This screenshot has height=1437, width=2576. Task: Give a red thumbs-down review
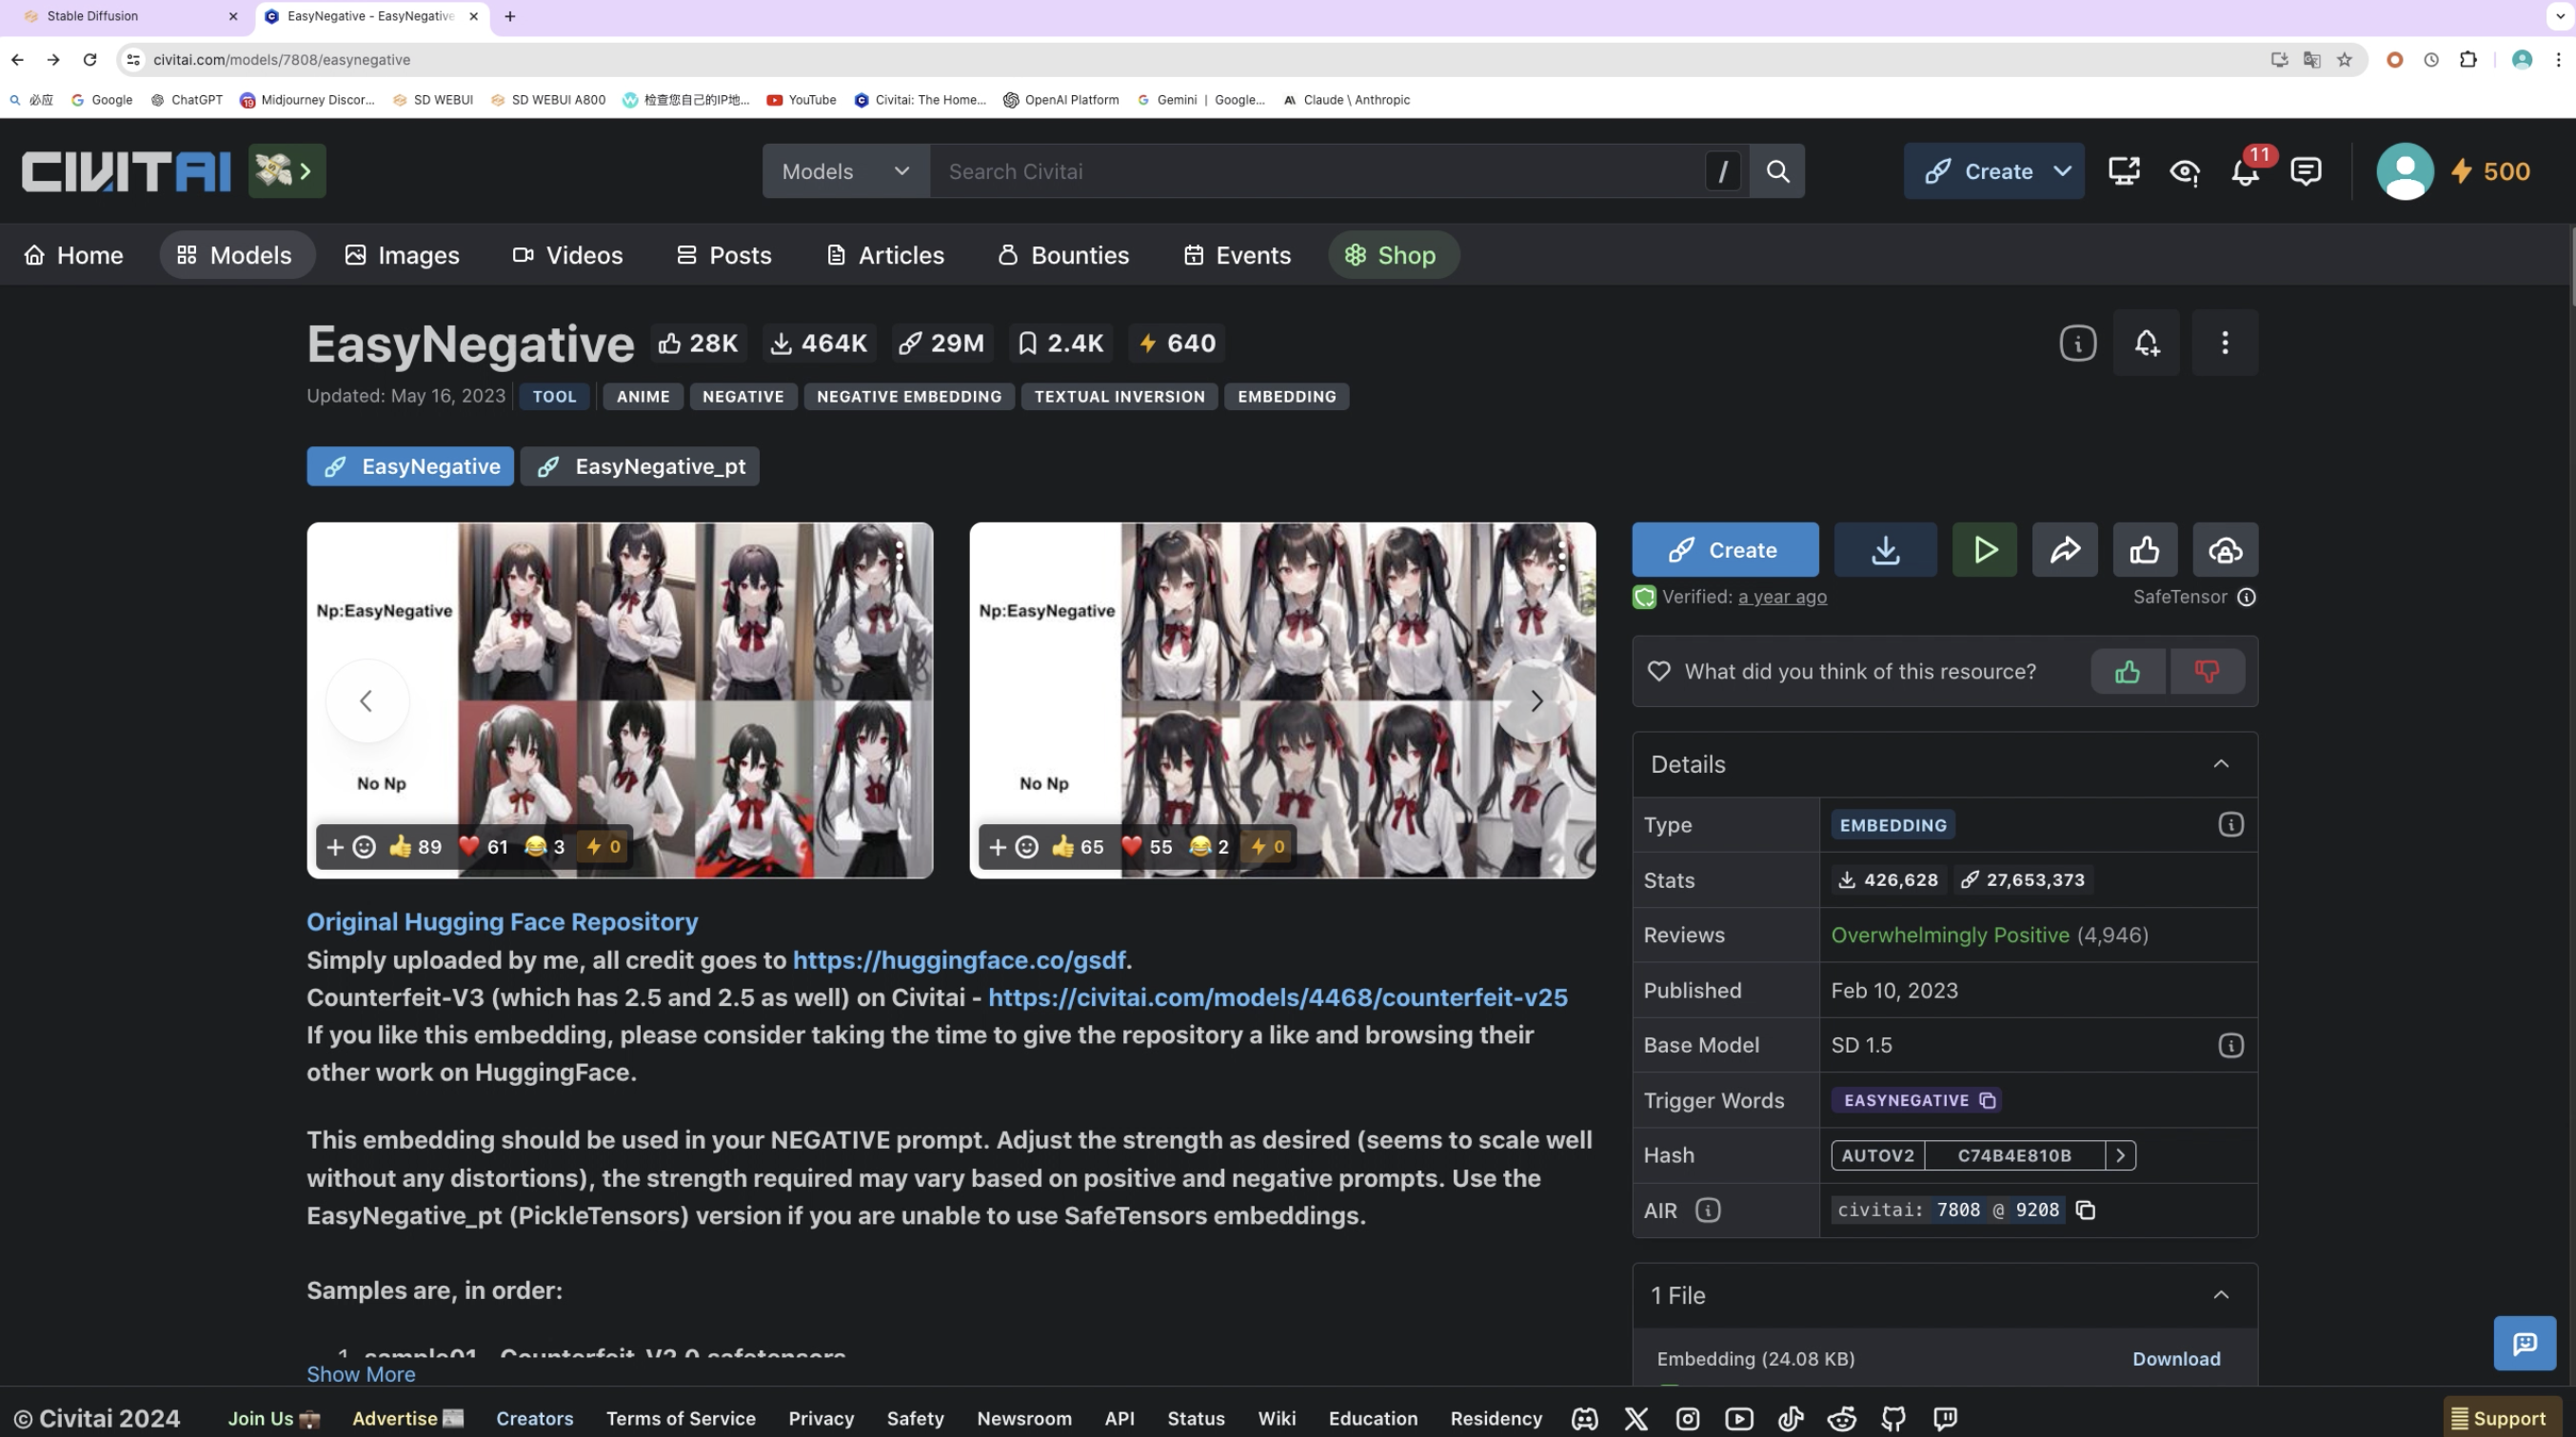[x=2207, y=671]
